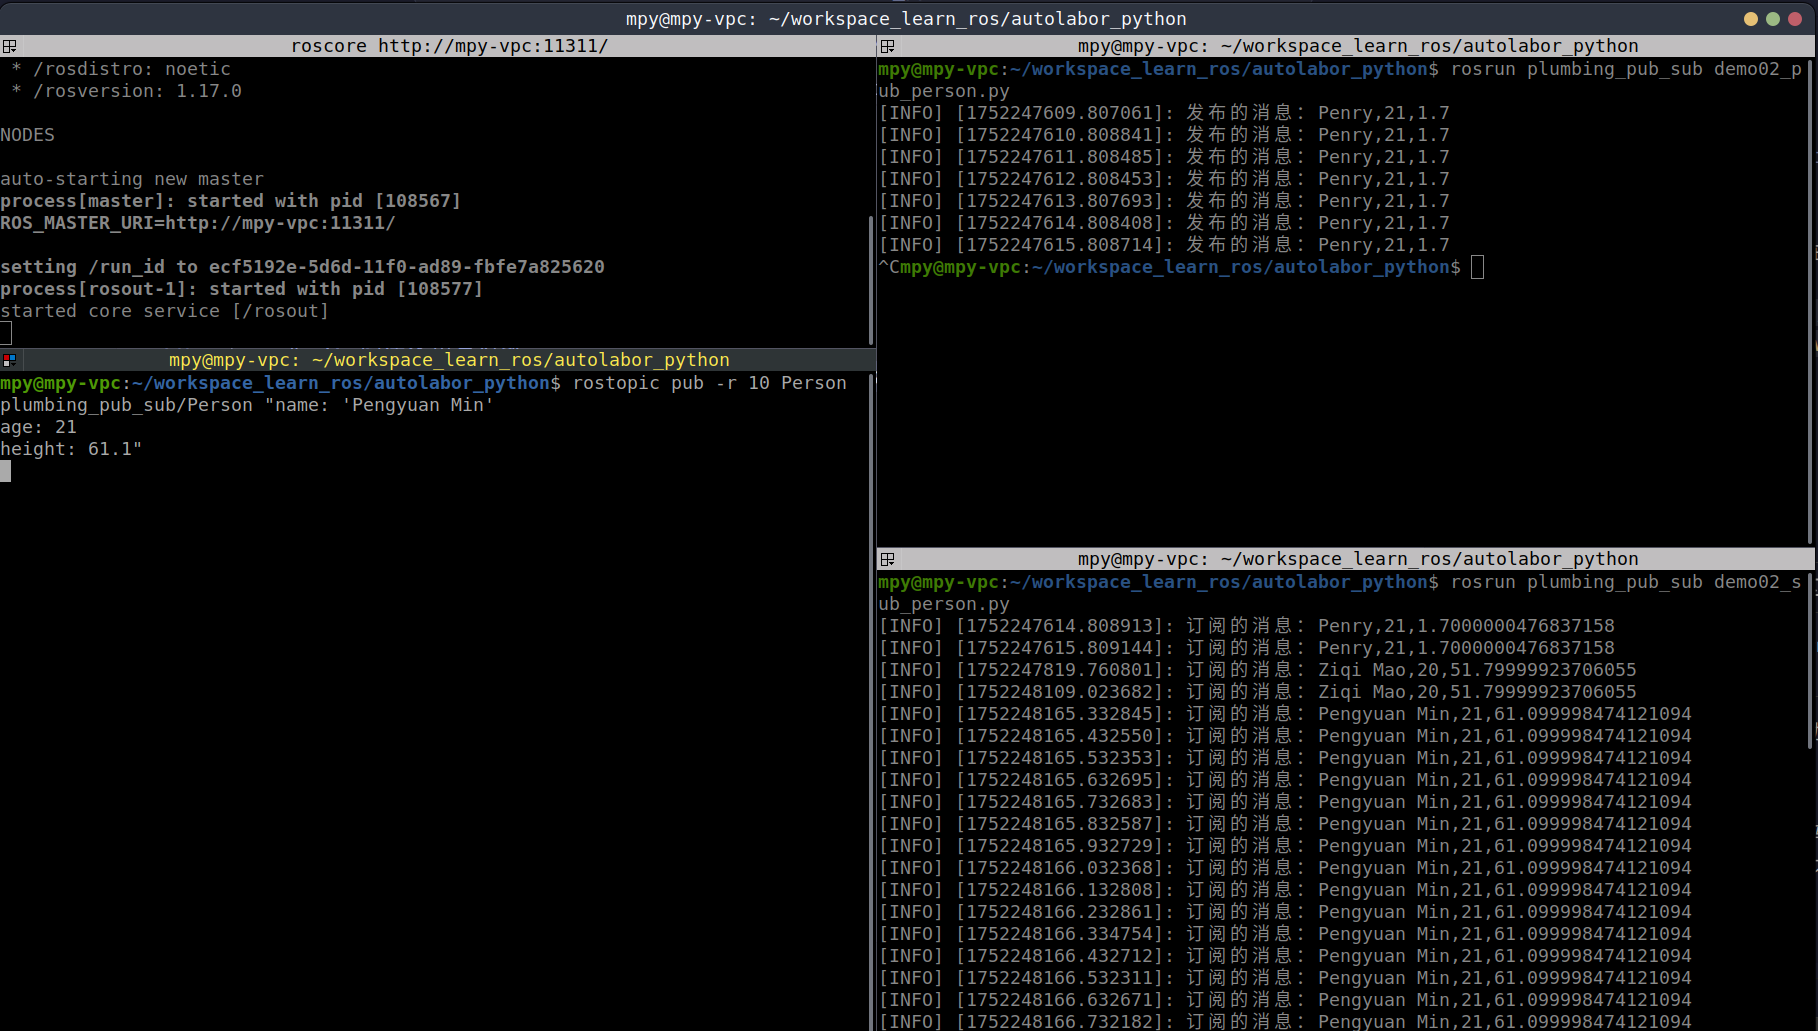Click the title bar of the subscriber pane
Image resolution: width=1818 pixels, height=1031 pixels.
pyautogui.click(x=1357, y=559)
